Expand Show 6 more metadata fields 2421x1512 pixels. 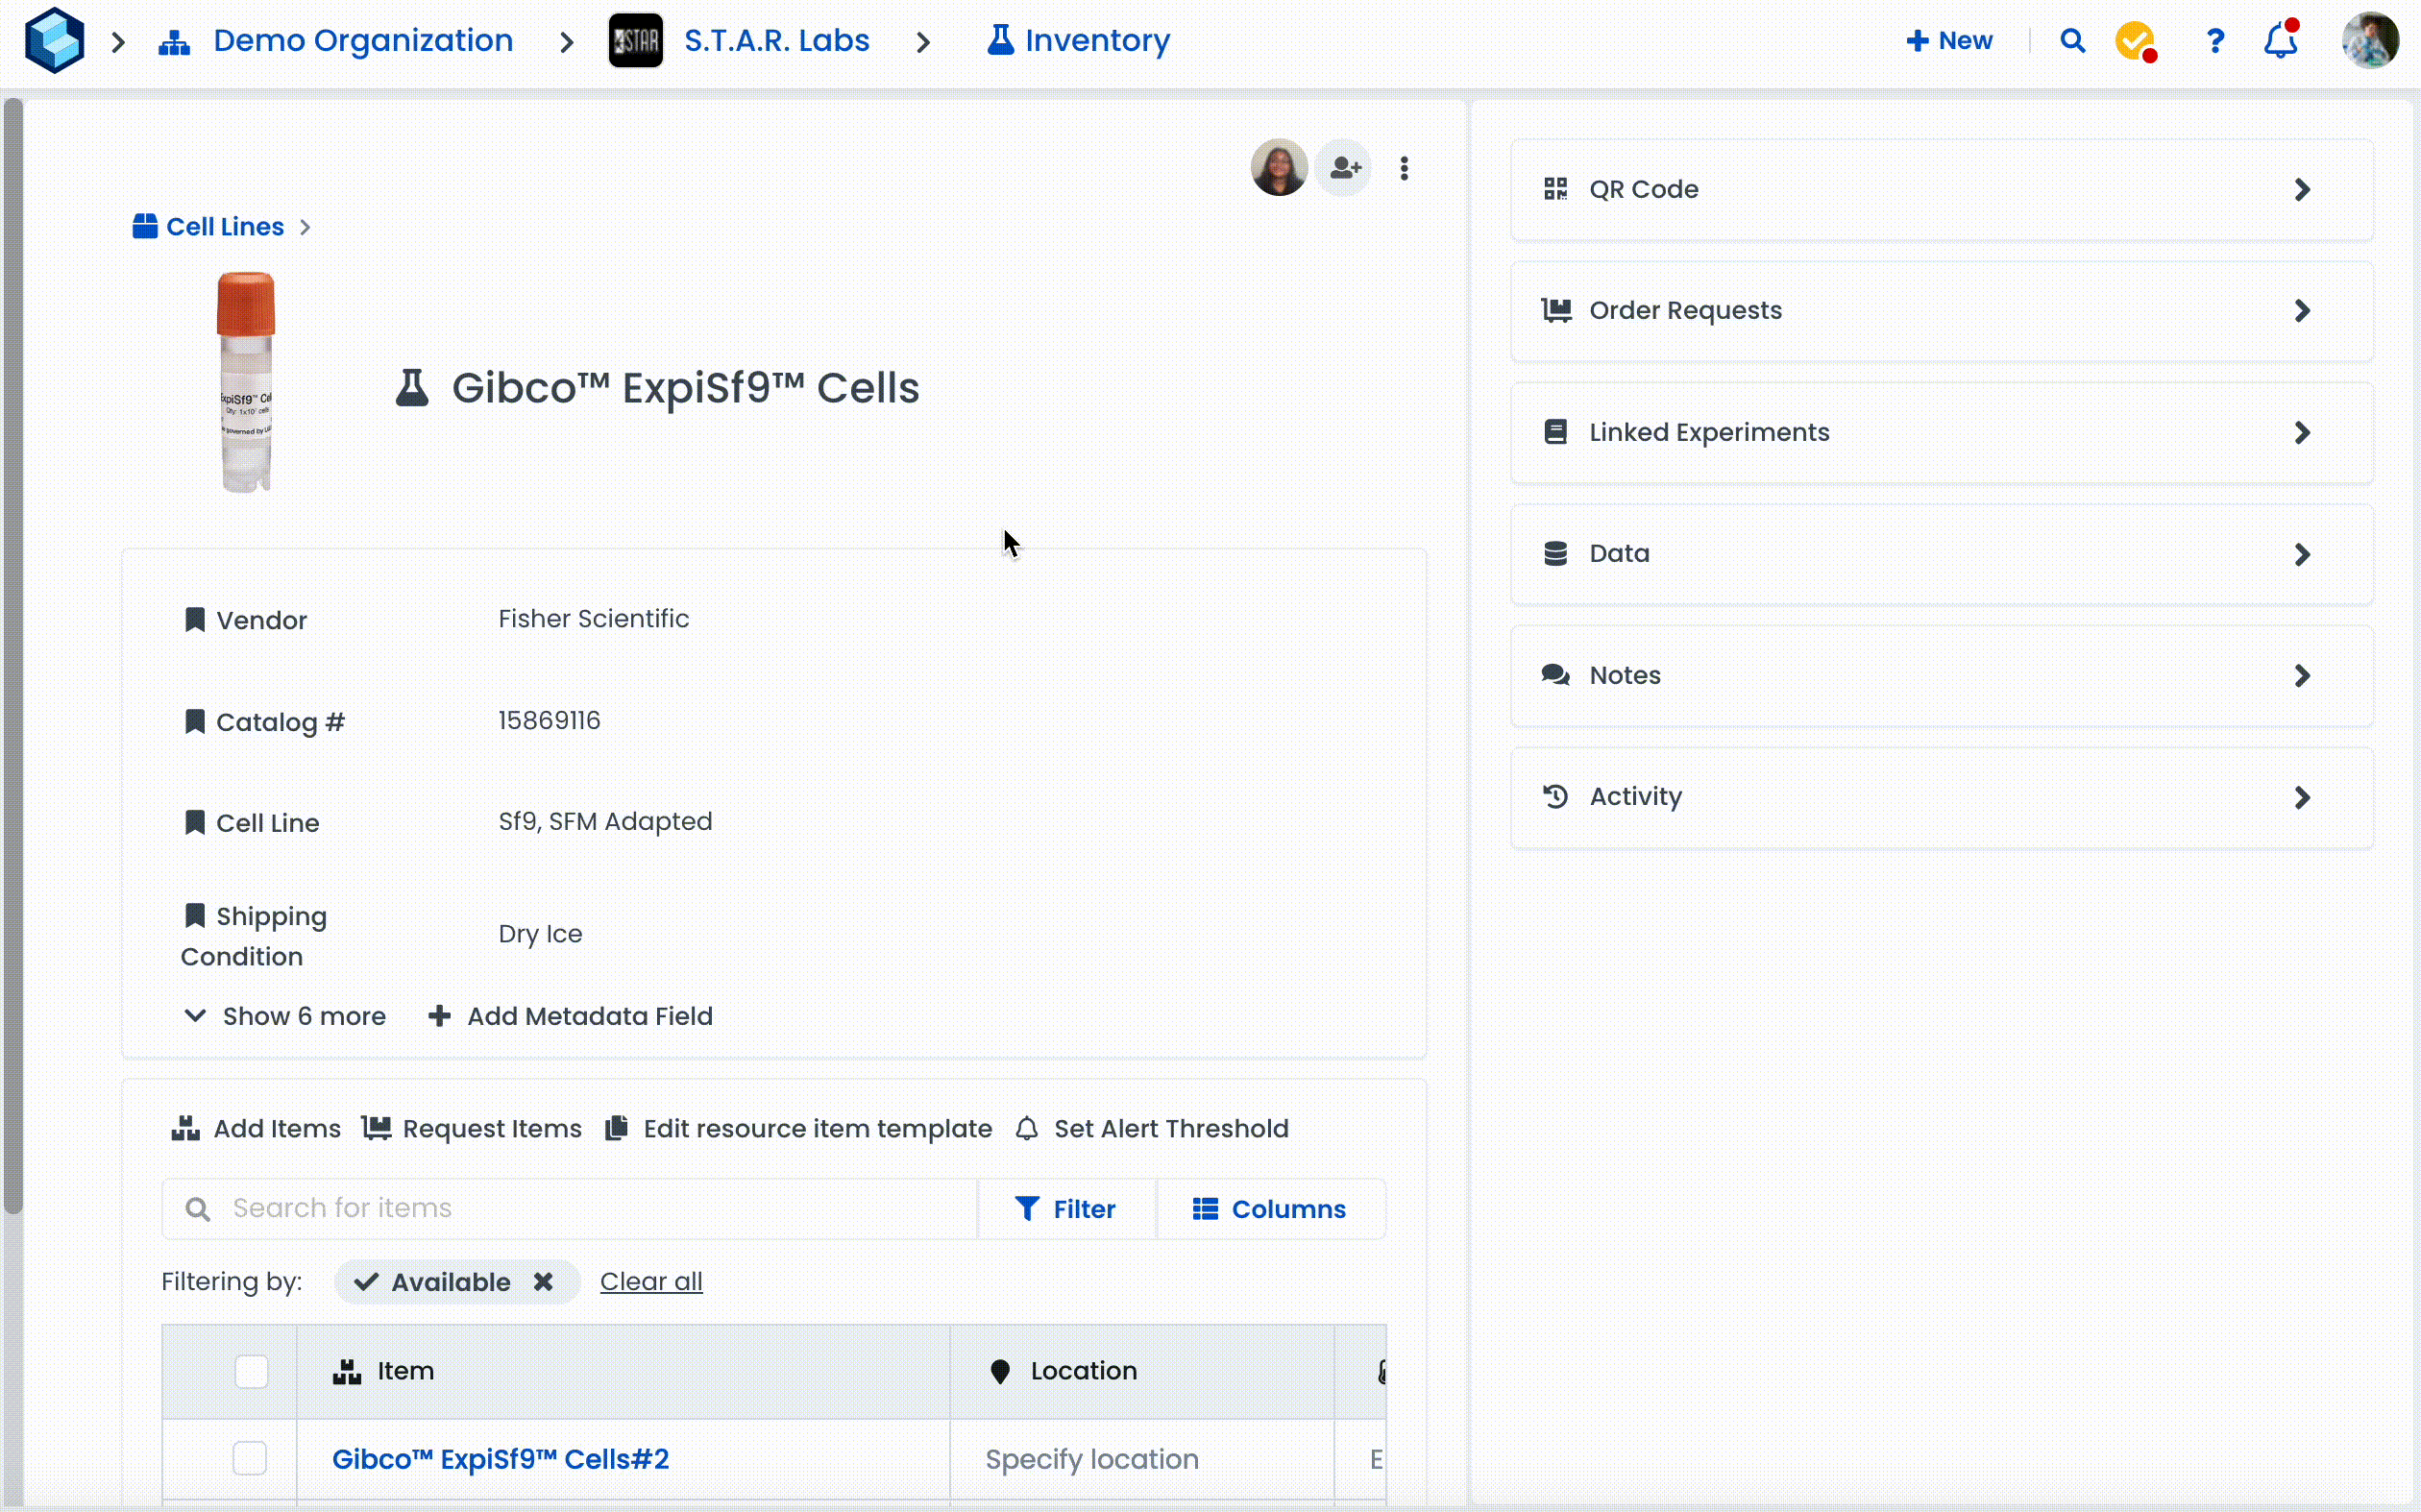click(286, 1016)
